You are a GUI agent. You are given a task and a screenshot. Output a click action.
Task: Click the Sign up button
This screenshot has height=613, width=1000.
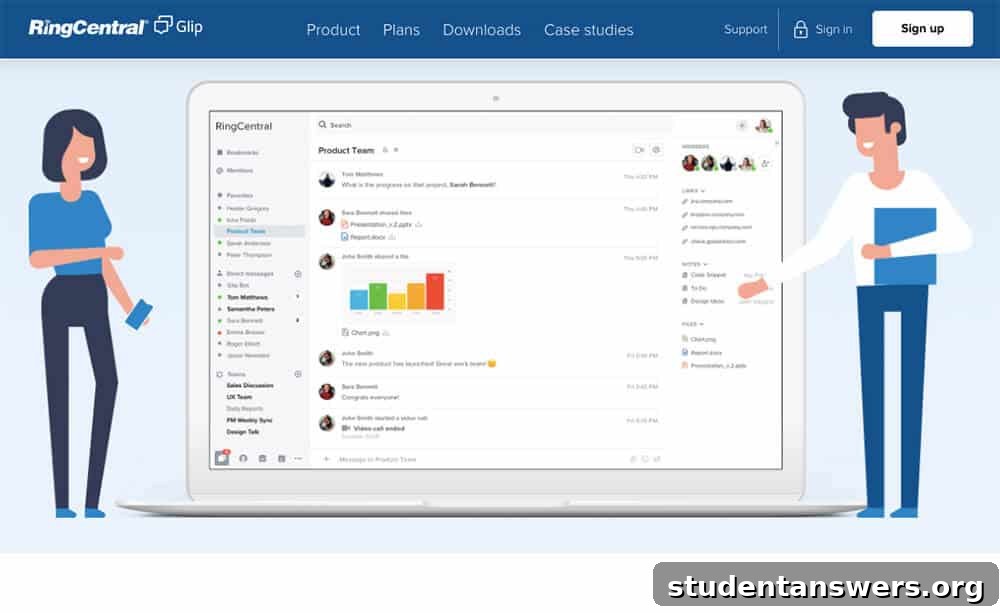coord(922,29)
